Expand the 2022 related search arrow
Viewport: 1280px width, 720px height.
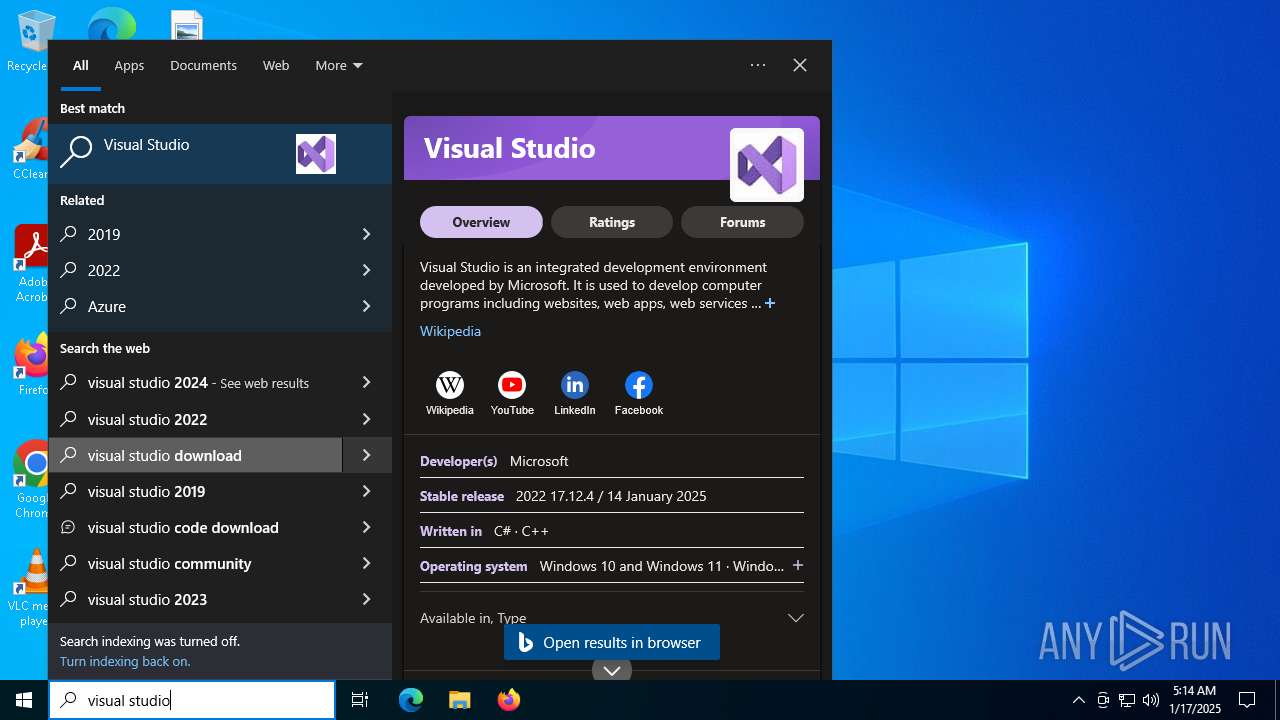tap(366, 270)
